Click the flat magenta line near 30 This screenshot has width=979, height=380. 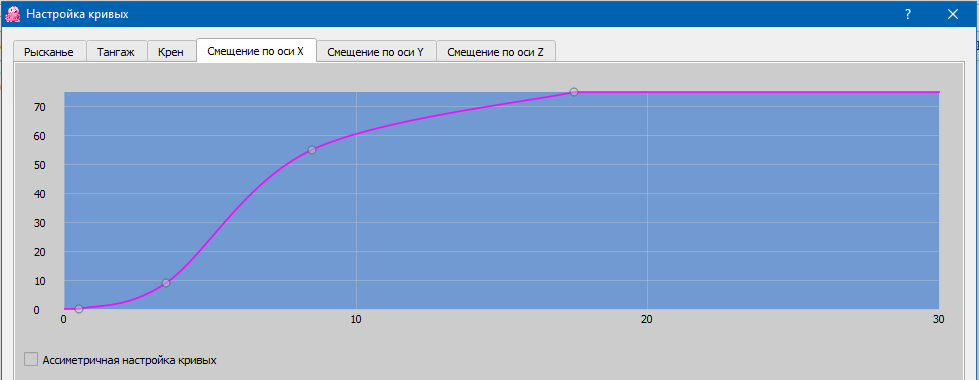coord(874,92)
